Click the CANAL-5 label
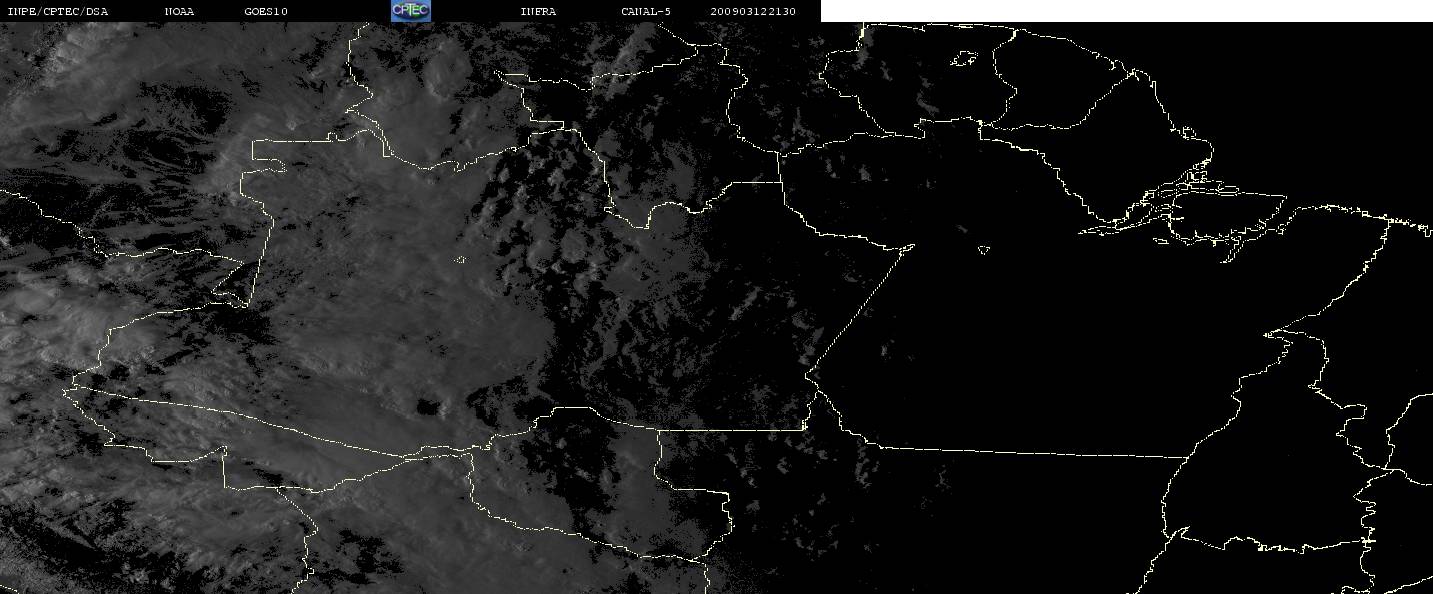Screen dimensions: 1433x594 pyautogui.click(x=646, y=11)
